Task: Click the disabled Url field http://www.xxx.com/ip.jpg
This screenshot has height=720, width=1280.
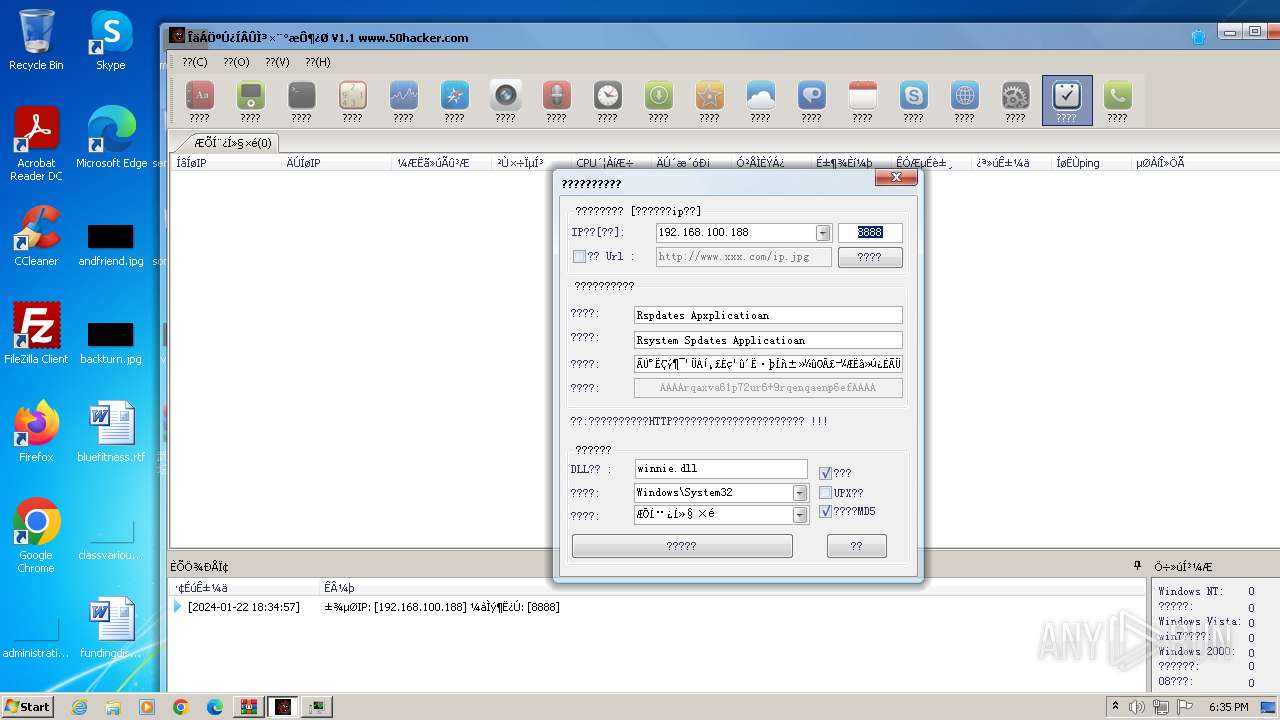Action: 744,257
